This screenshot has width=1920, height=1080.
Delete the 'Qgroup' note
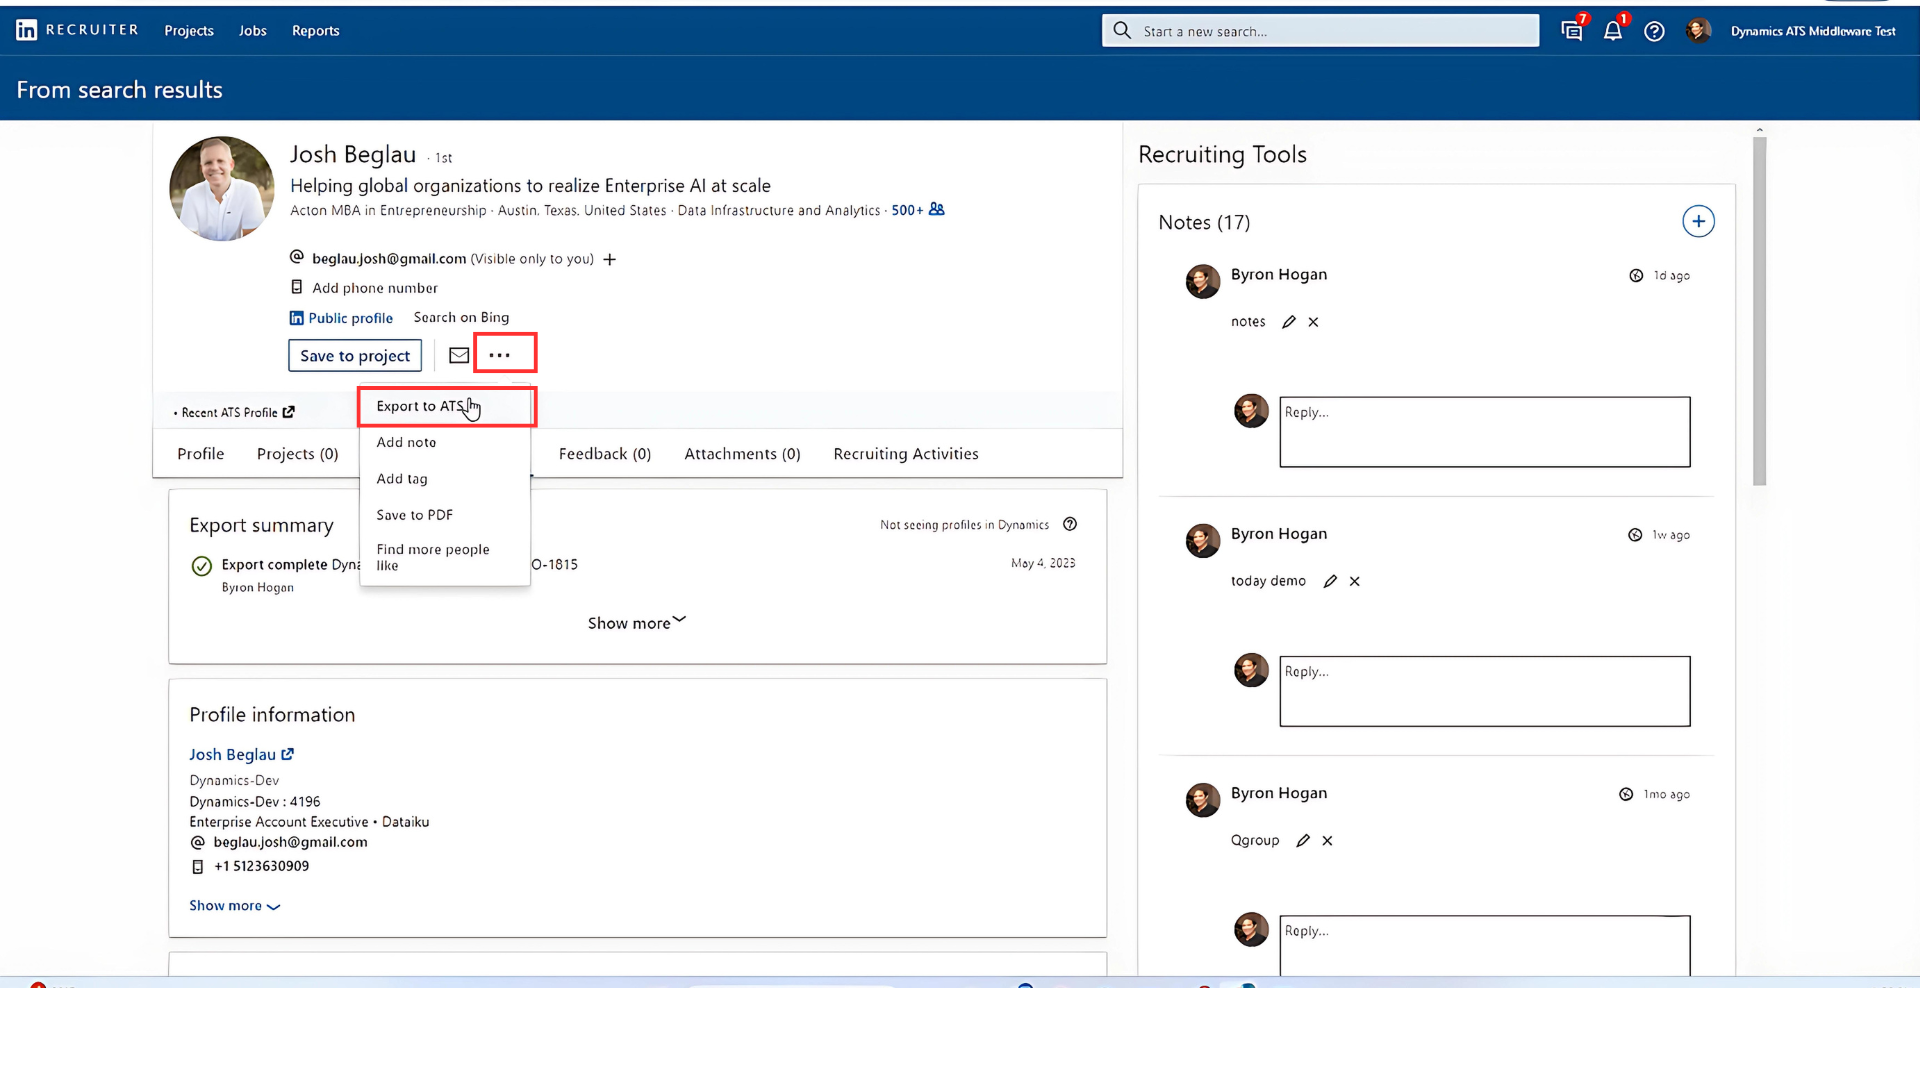click(x=1327, y=841)
